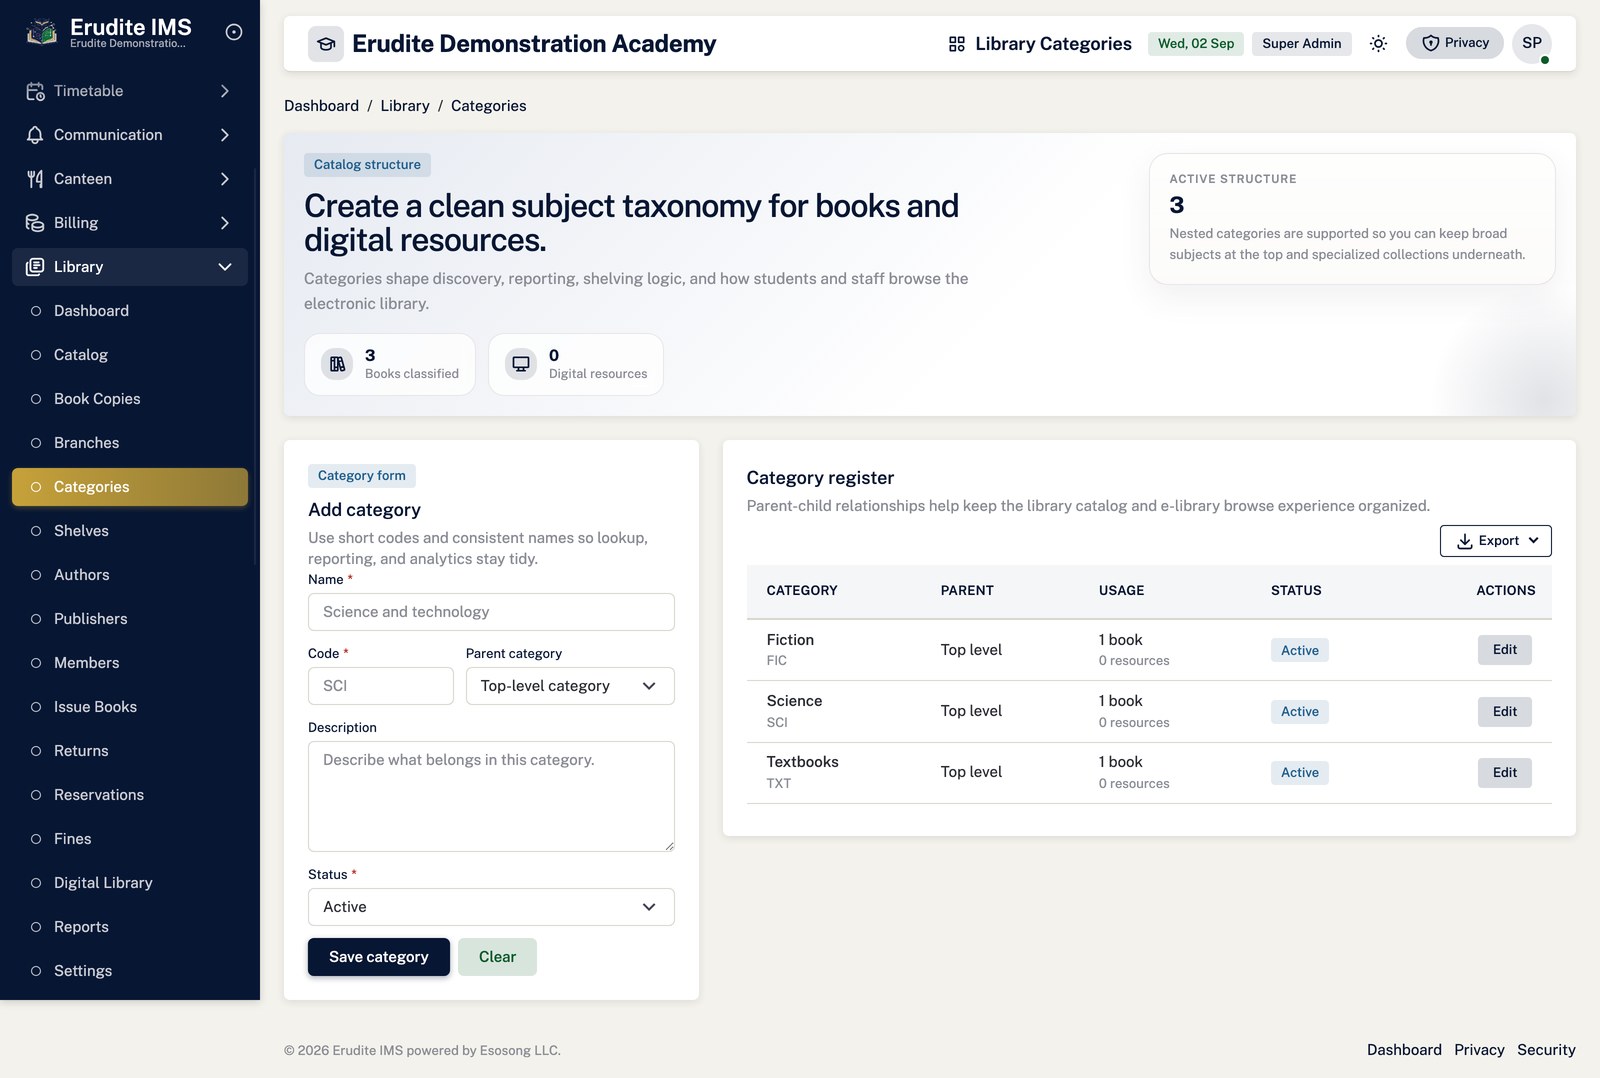Go to Dashboard breadcrumb link

(x=321, y=106)
